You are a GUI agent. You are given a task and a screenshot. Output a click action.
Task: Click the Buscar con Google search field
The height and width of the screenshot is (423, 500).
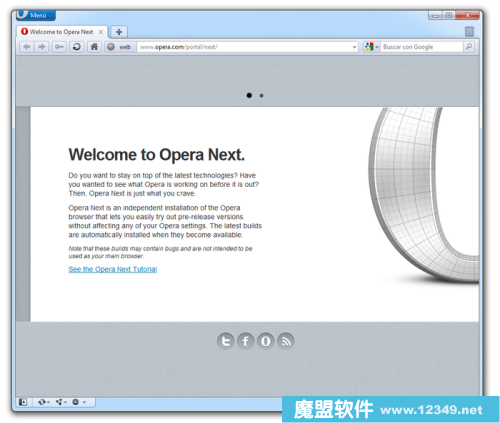pyautogui.click(x=422, y=47)
